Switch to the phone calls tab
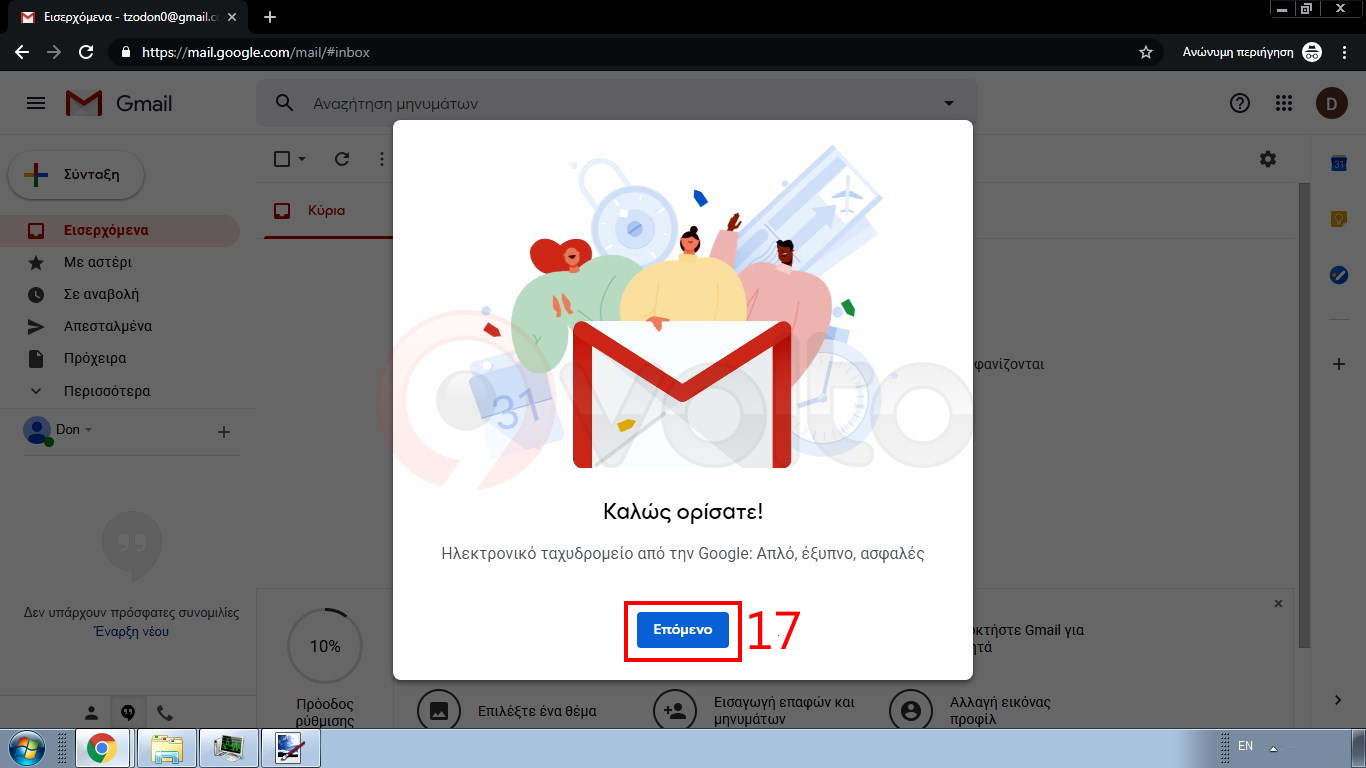The height and width of the screenshot is (768, 1366). click(165, 713)
